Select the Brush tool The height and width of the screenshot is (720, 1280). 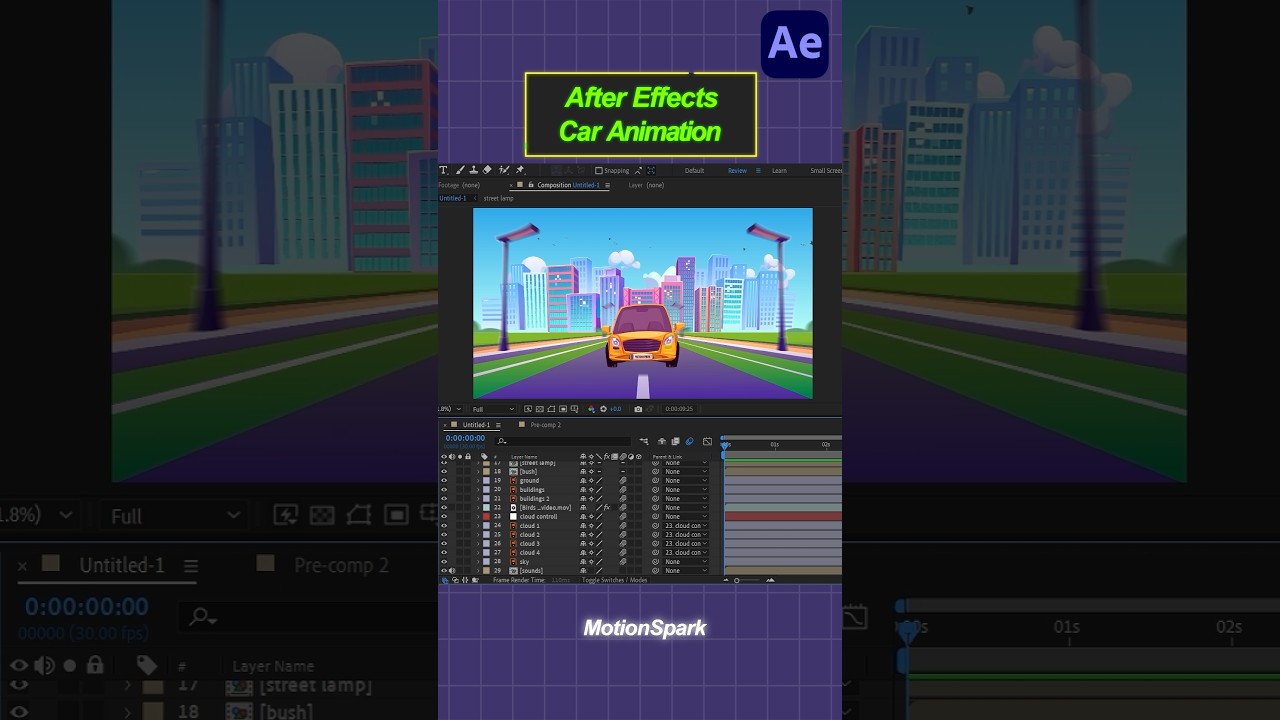459,170
